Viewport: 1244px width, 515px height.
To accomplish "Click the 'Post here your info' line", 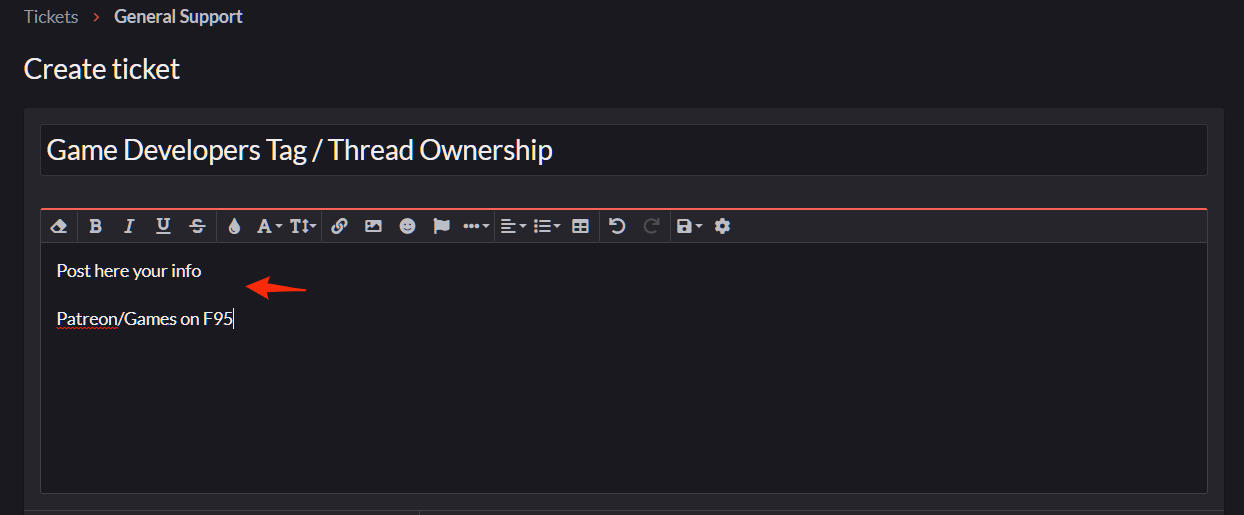I will coord(129,271).
